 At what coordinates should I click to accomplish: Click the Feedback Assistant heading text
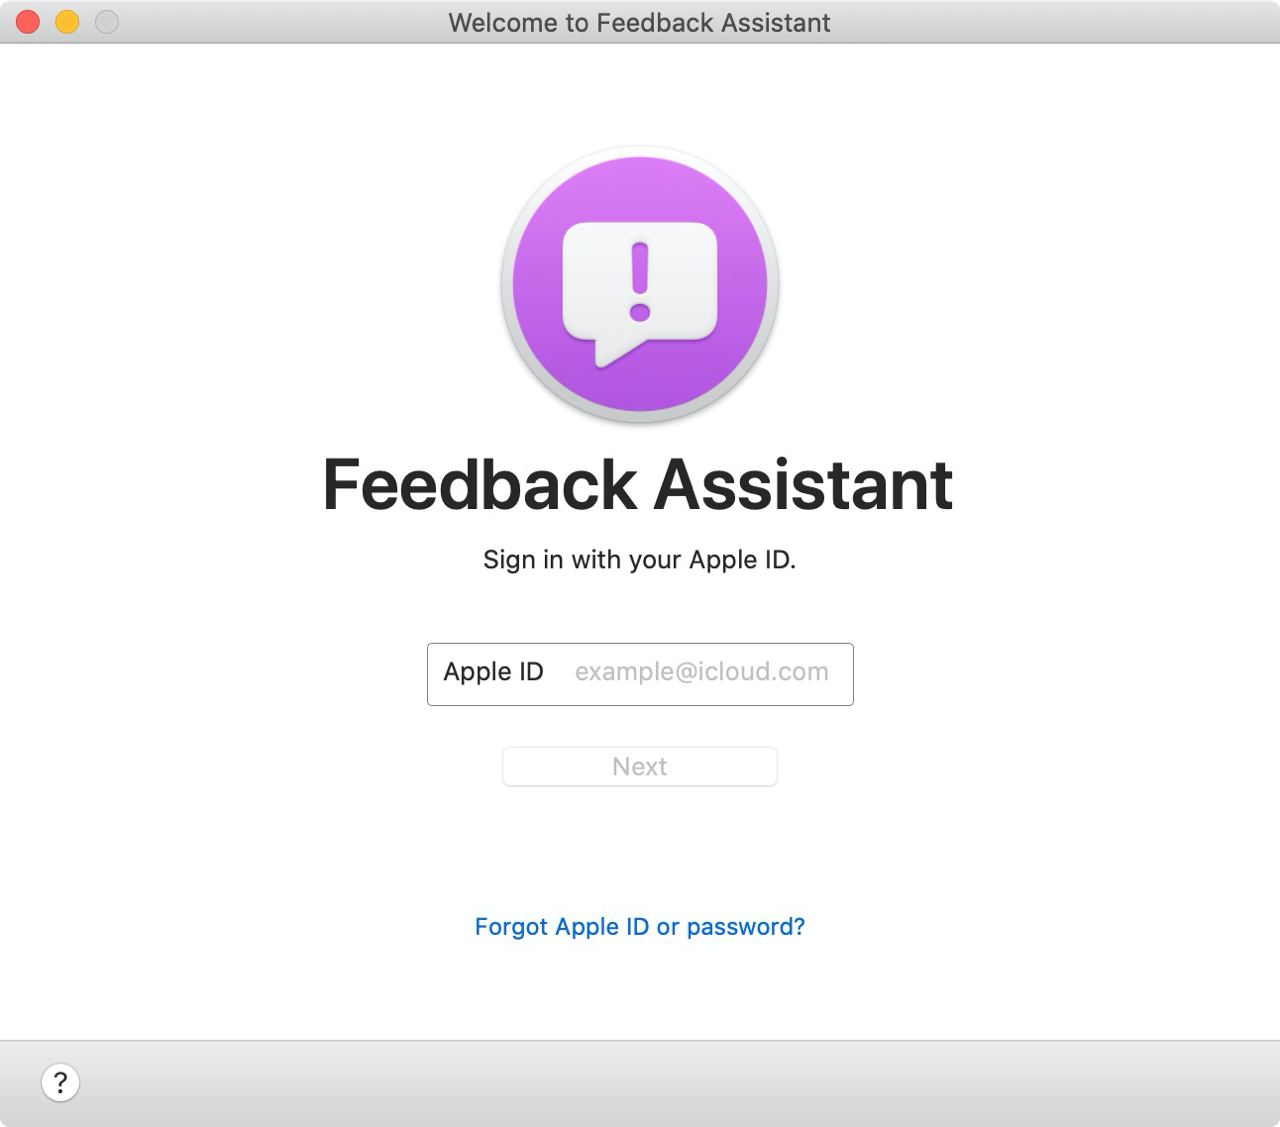638,485
